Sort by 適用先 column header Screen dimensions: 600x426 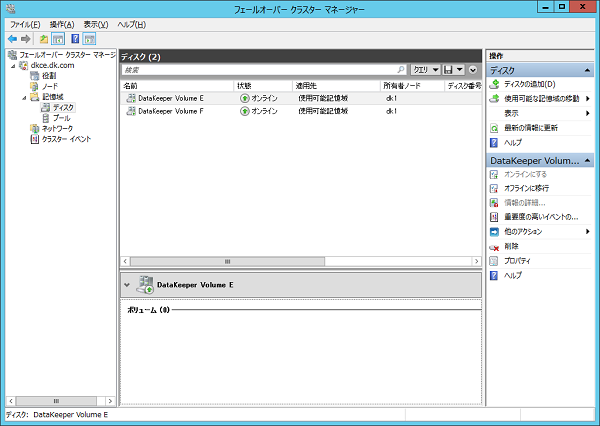coord(337,86)
